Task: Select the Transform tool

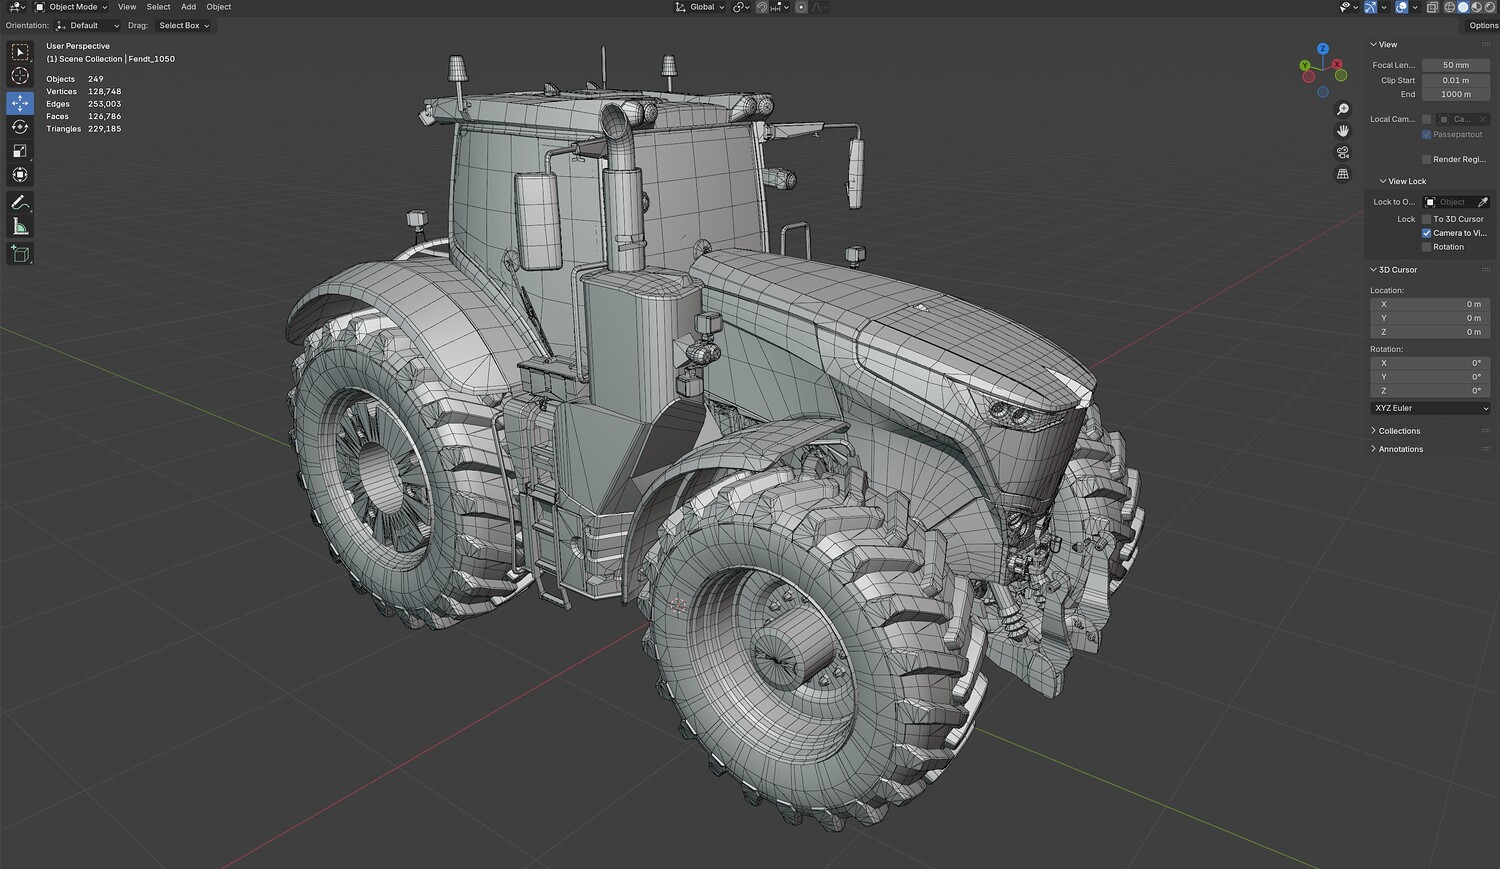Action: tap(20, 175)
